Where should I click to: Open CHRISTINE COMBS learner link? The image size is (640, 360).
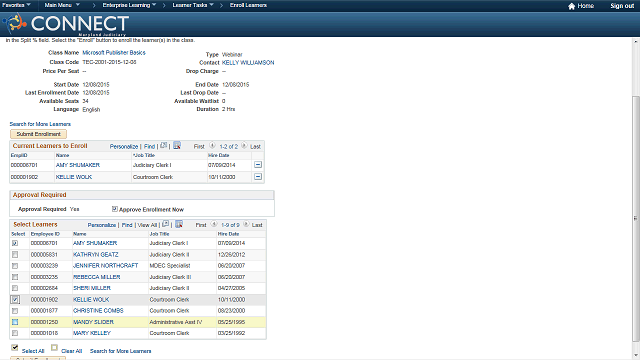point(98,311)
